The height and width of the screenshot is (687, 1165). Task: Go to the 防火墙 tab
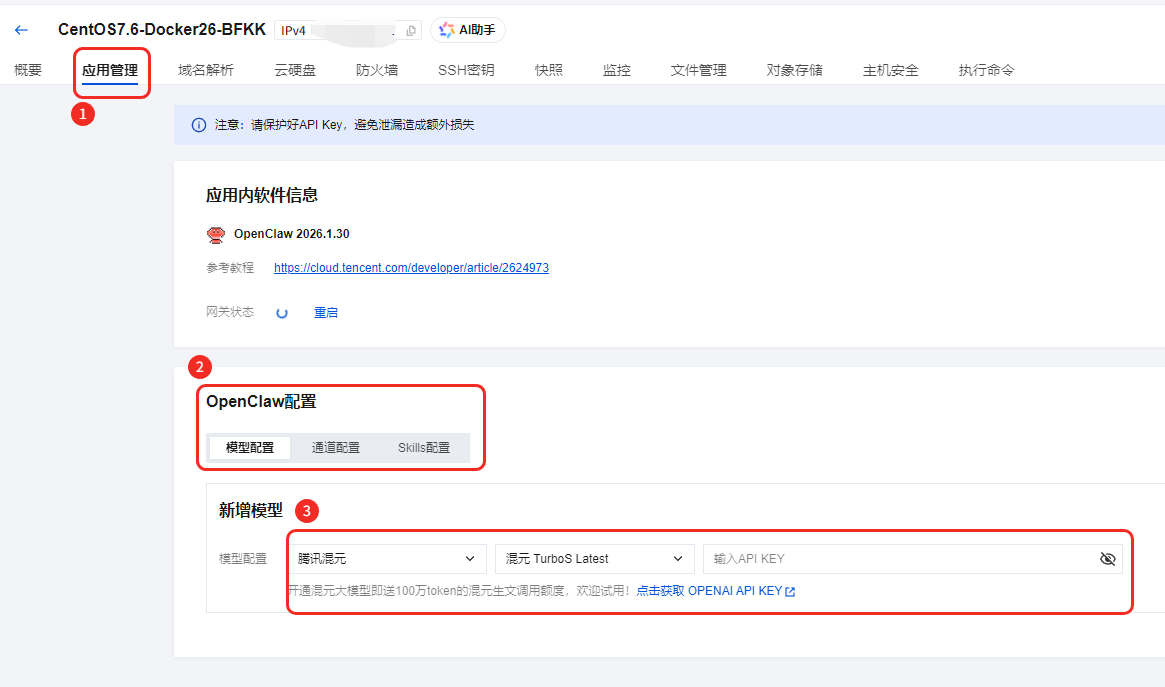pos(377,70)
